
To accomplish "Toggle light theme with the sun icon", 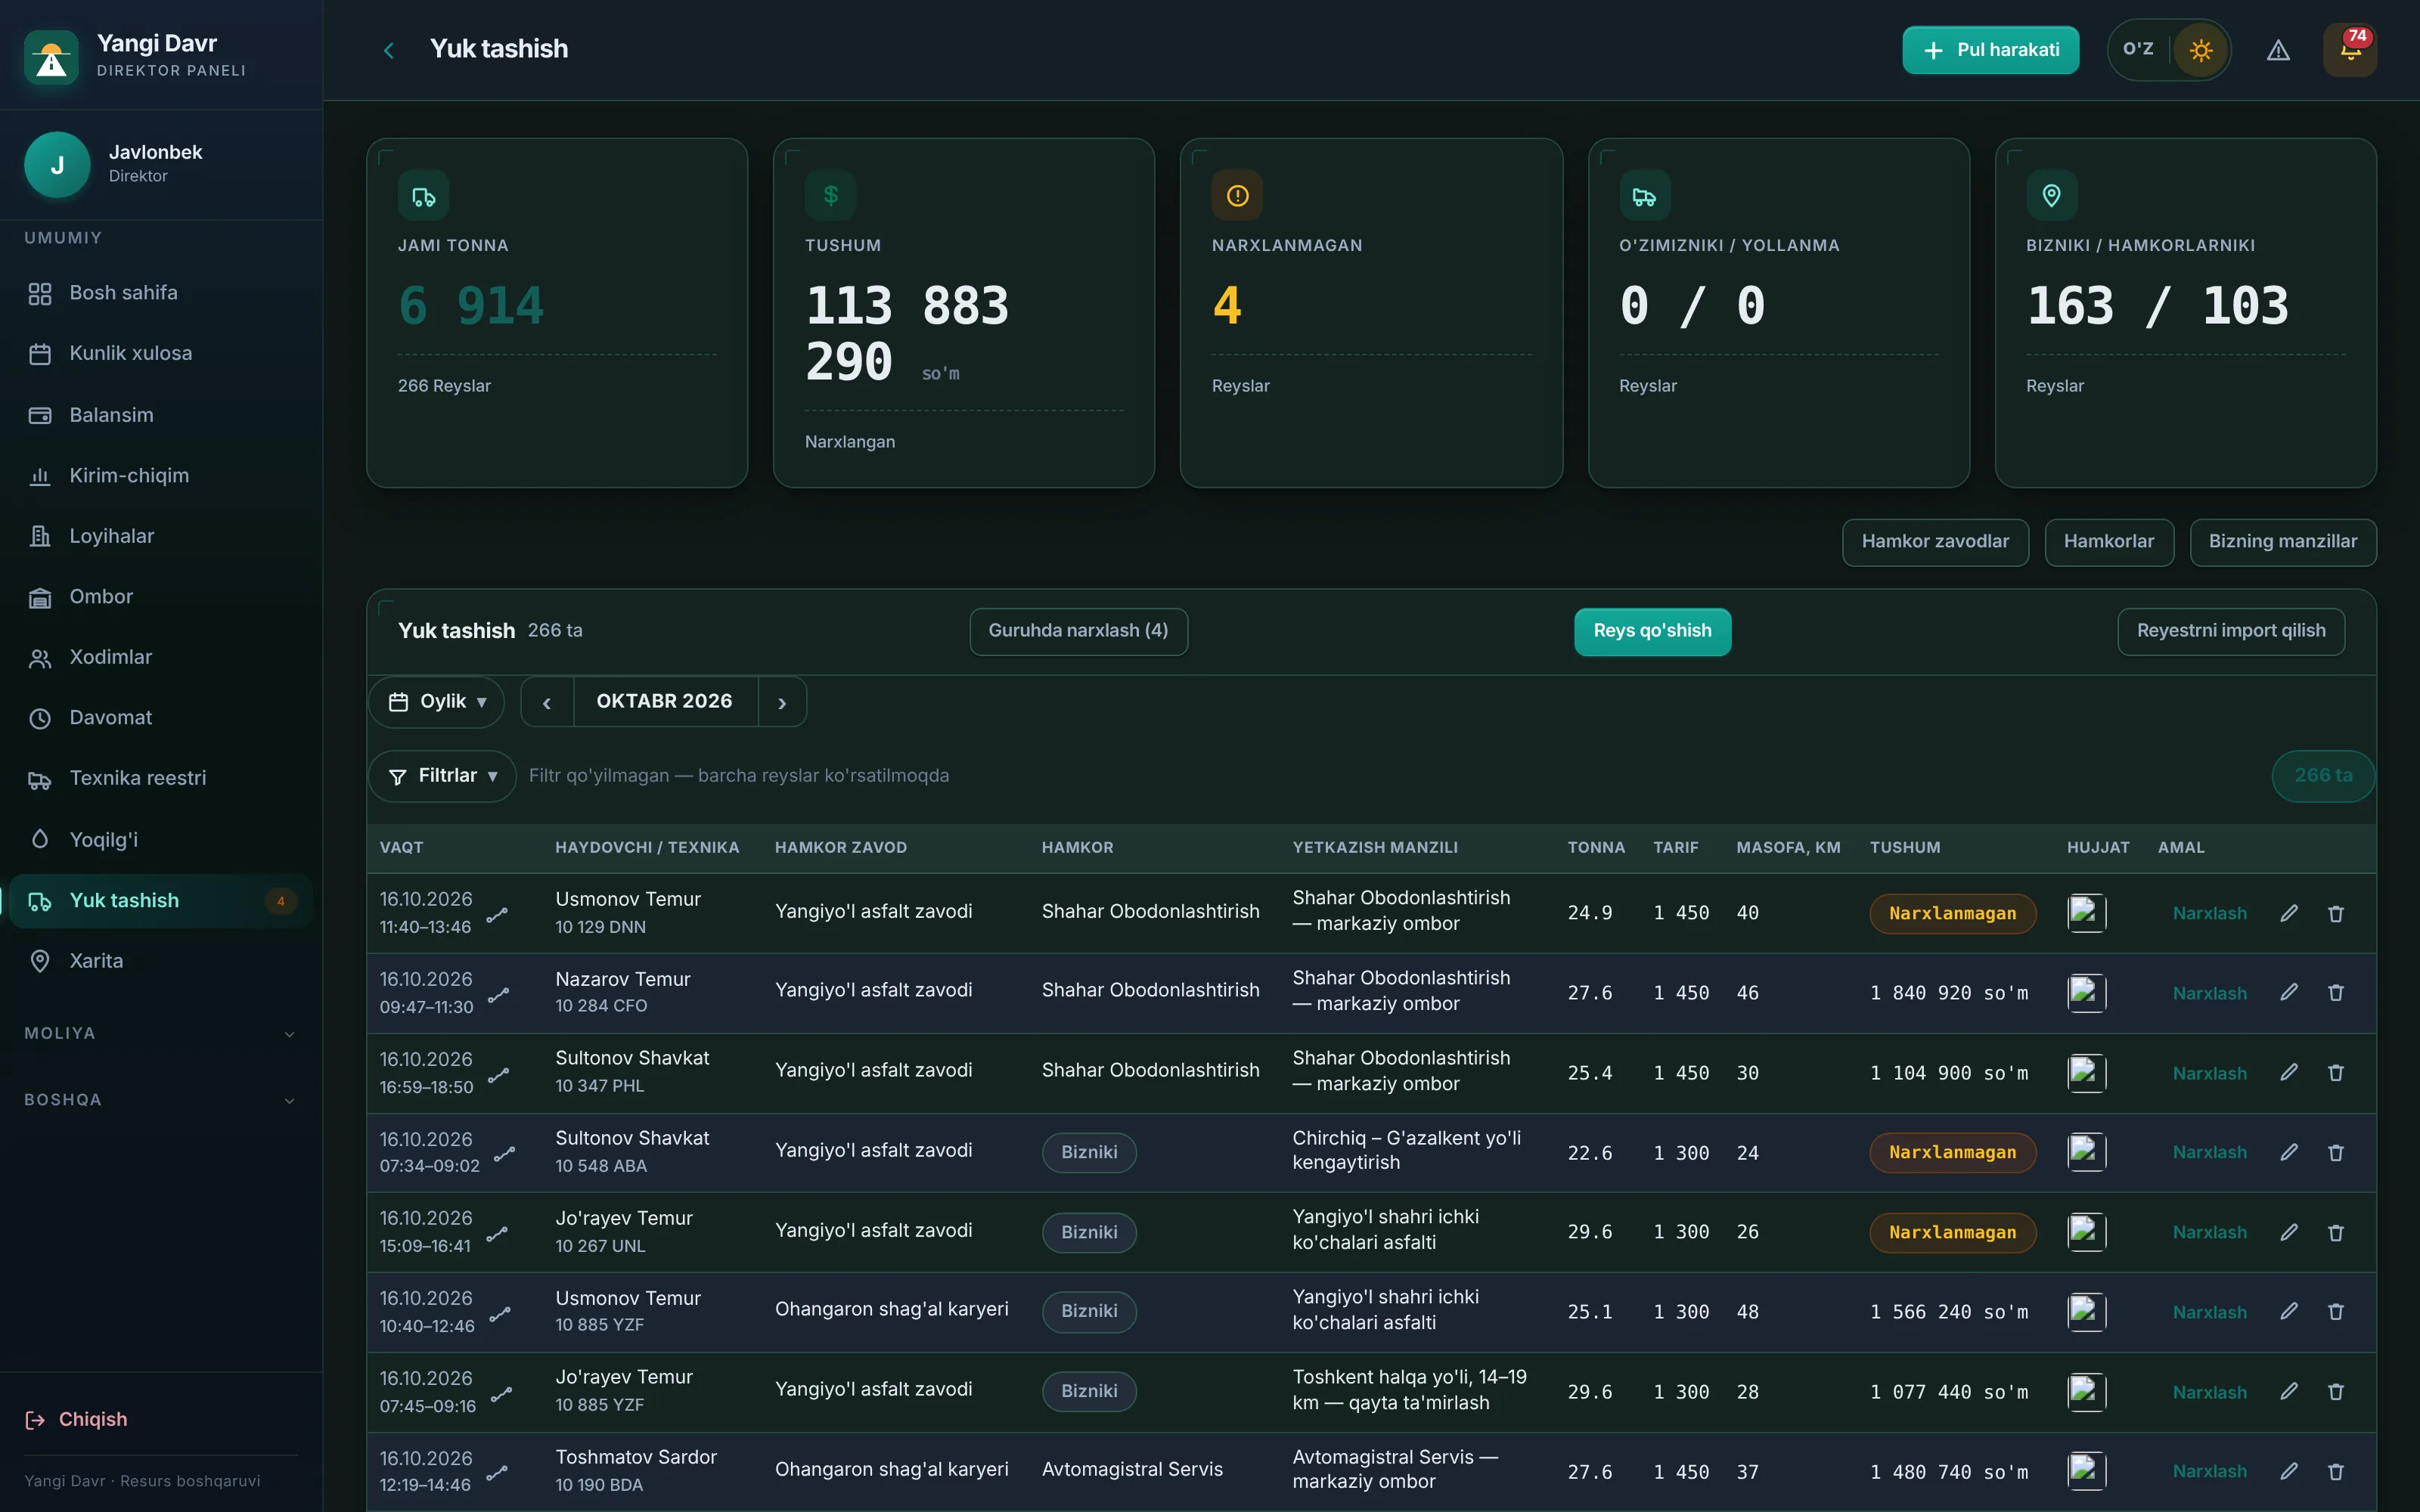I will coord(2200,50).
